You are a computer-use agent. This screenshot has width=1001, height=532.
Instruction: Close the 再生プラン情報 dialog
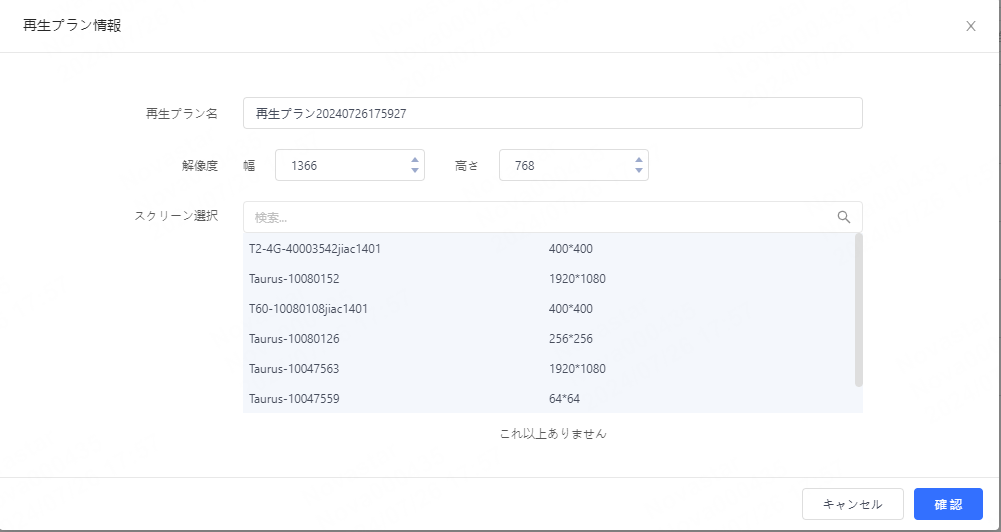coord(970,26)
